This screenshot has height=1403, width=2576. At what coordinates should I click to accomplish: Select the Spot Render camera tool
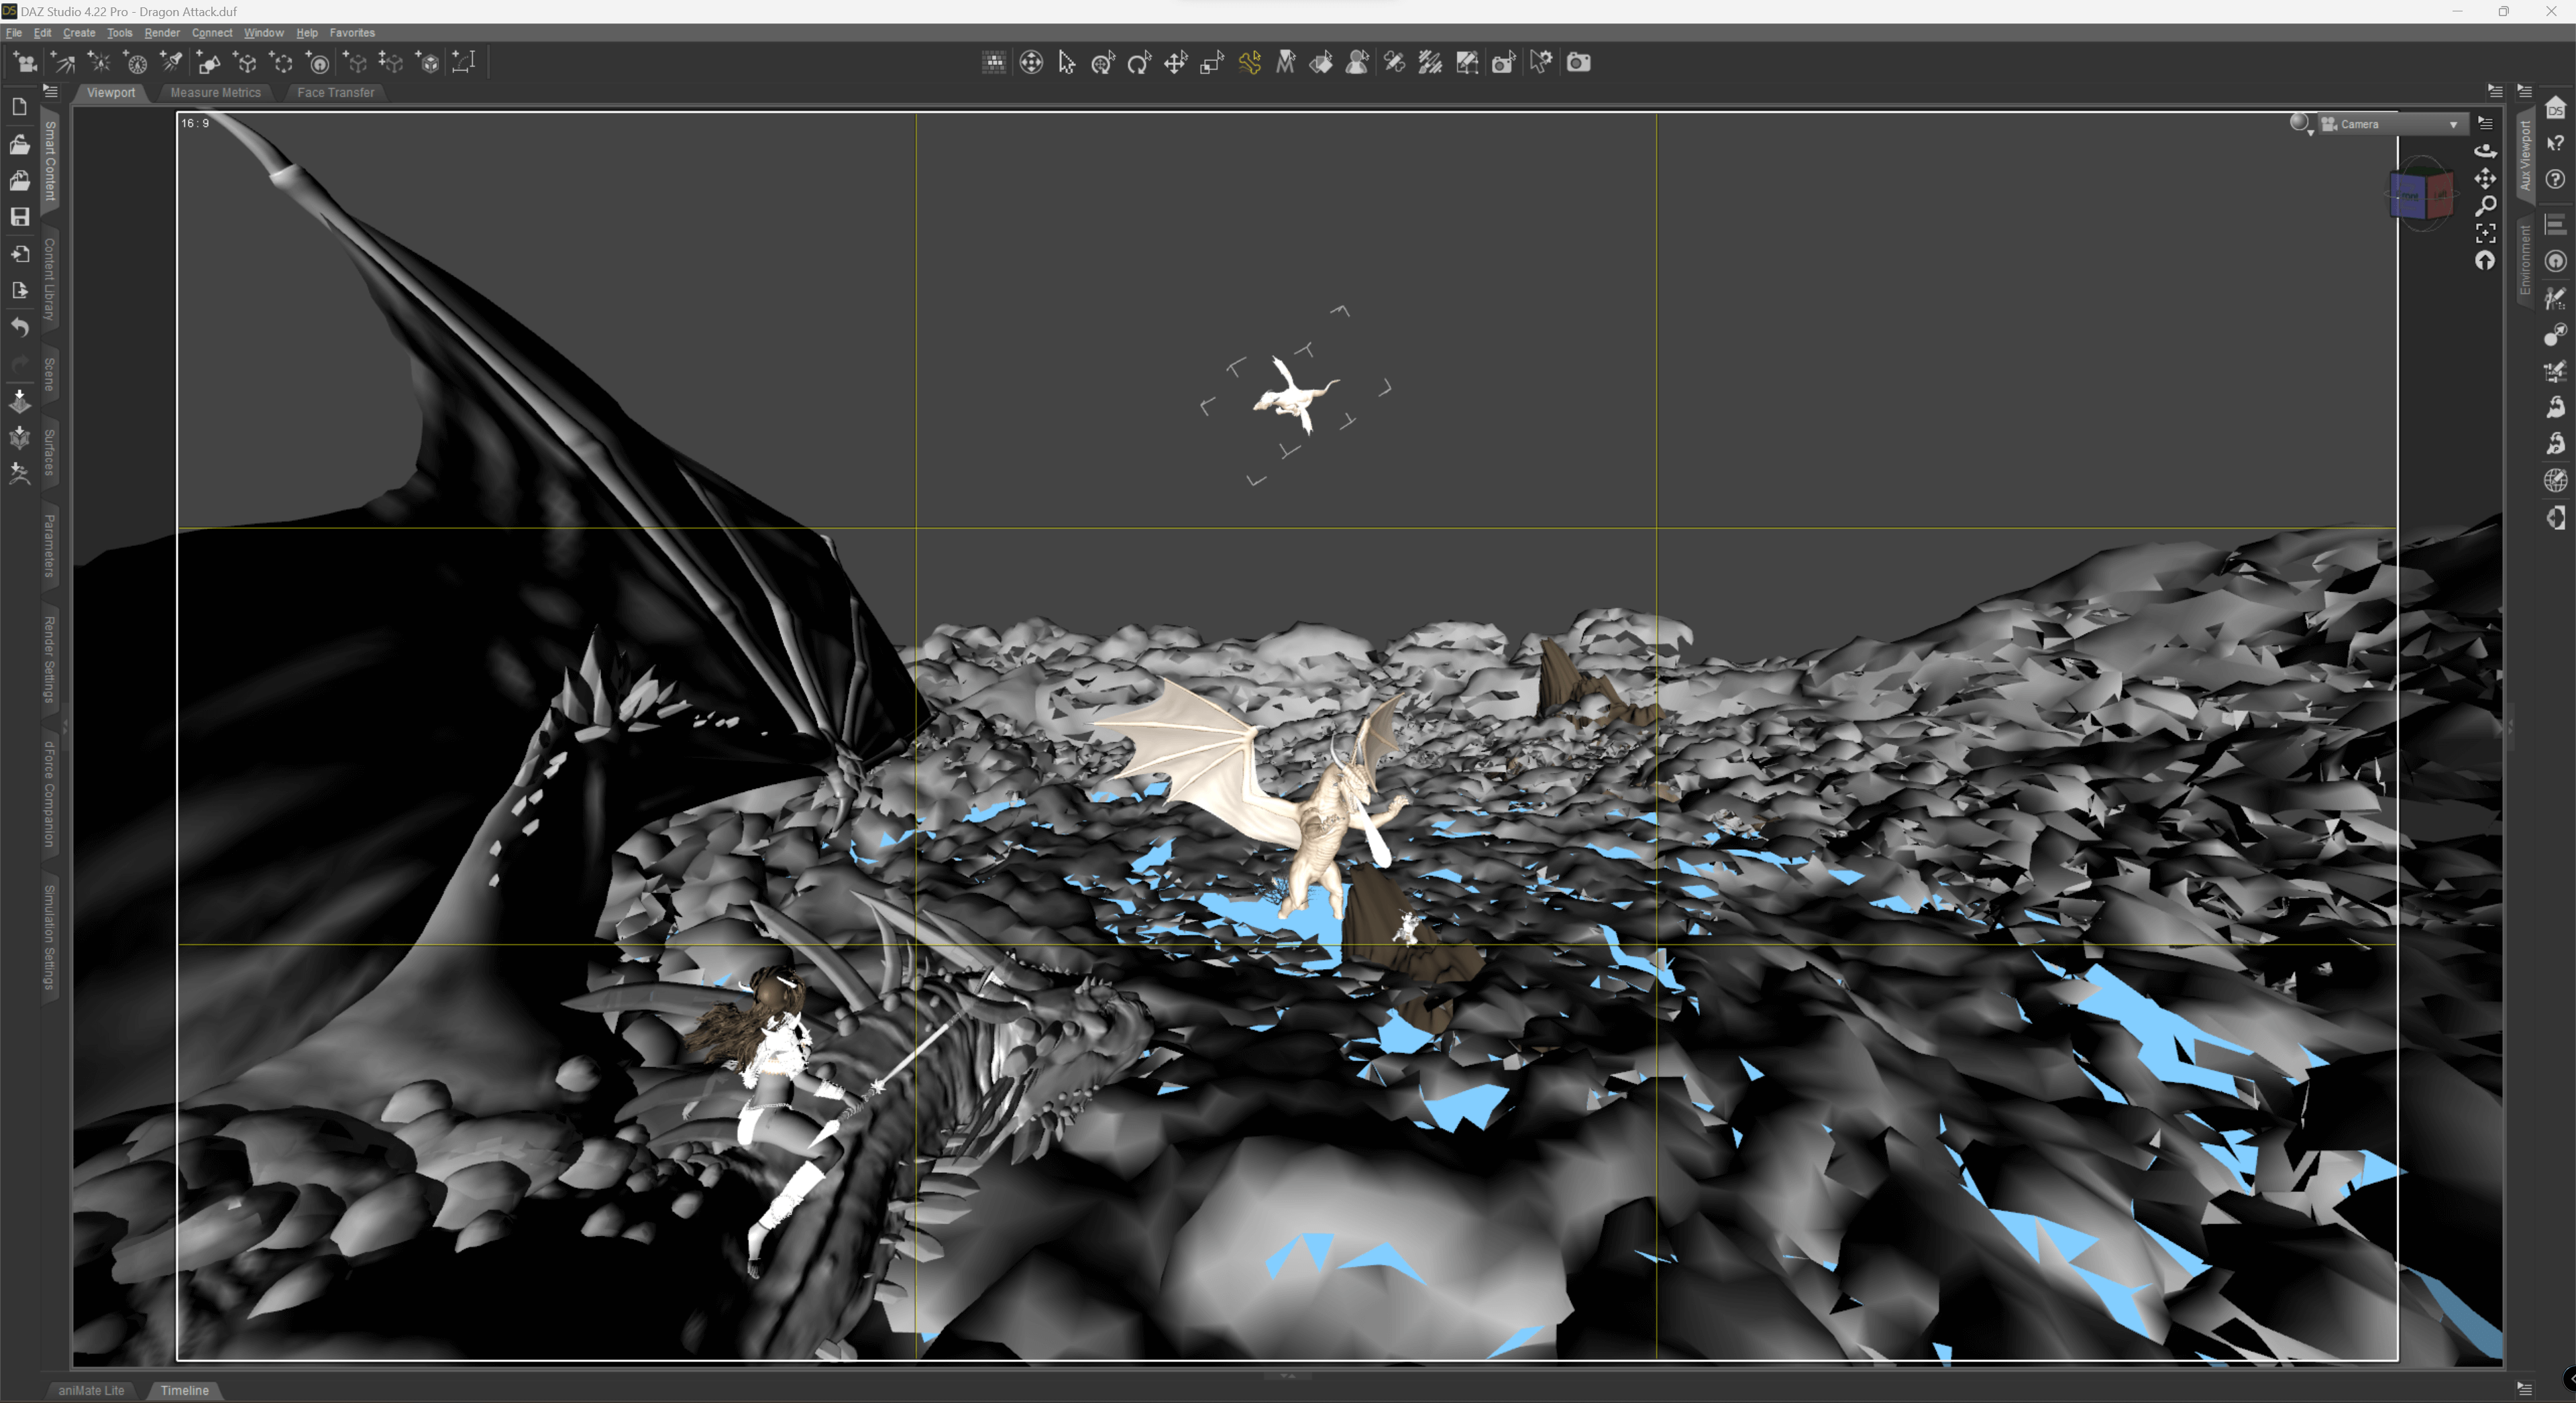(1503, 63)
